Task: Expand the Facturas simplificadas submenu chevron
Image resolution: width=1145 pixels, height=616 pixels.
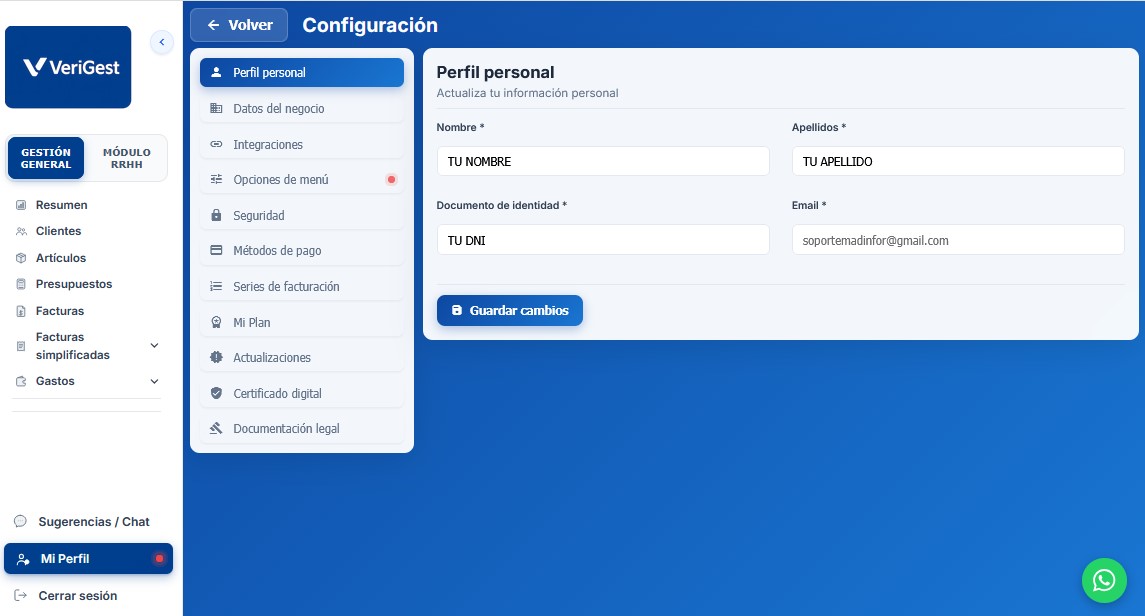Action: click(x=154, y=345)
